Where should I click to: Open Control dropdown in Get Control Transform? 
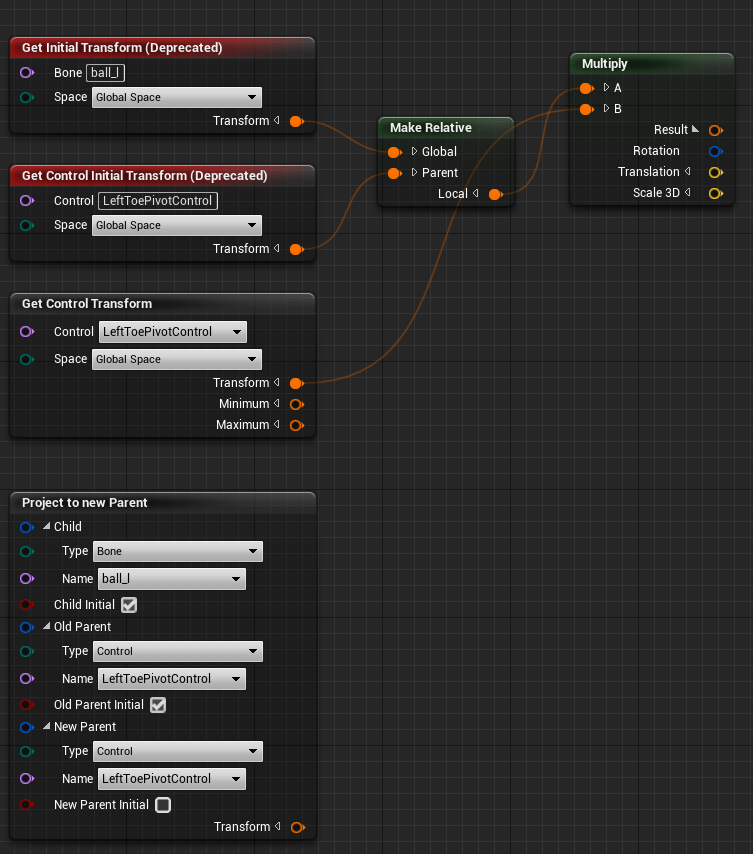click(173, 332)
